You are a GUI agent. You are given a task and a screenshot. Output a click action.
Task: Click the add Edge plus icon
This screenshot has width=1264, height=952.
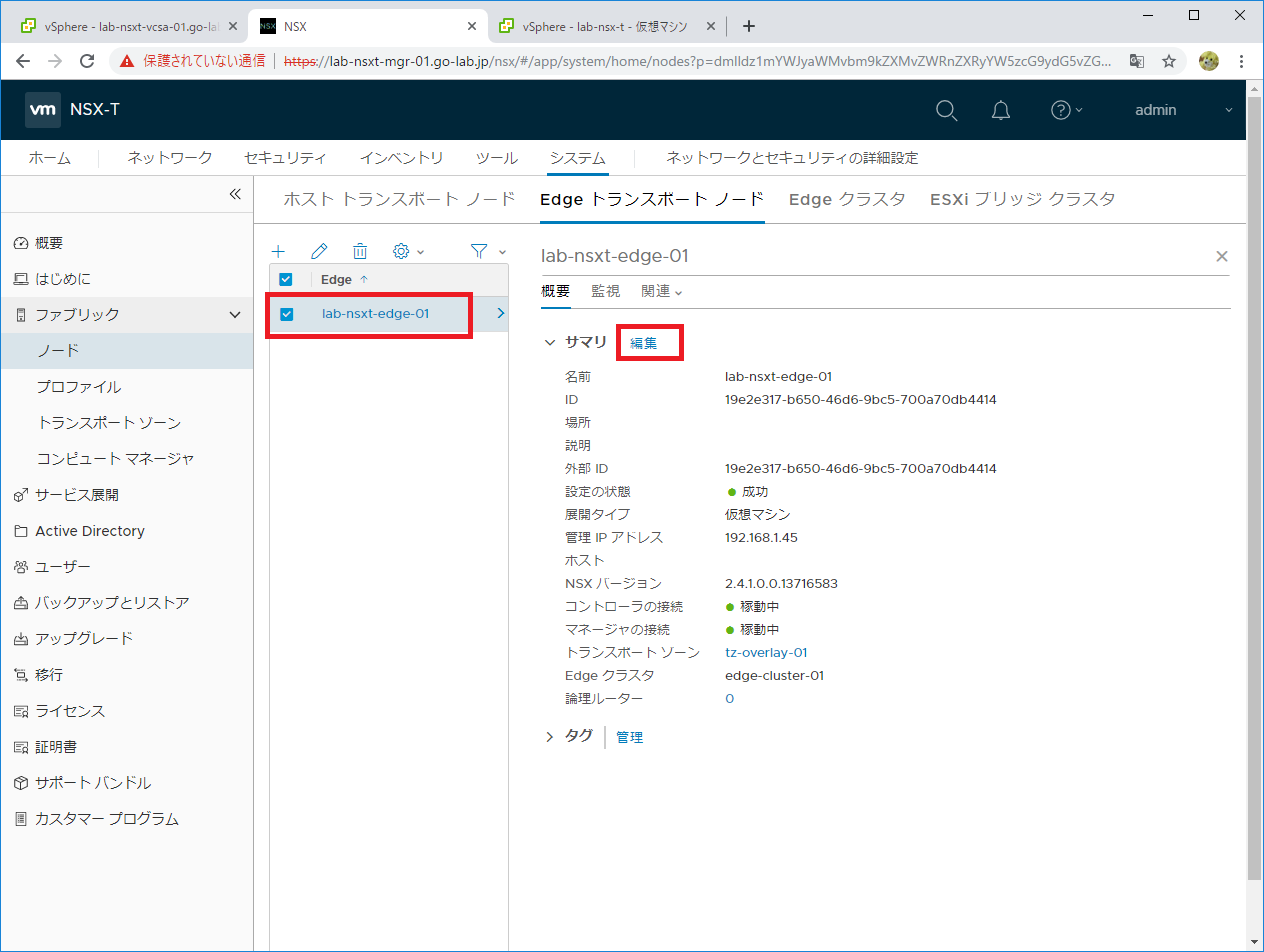[x=279, y=252]
